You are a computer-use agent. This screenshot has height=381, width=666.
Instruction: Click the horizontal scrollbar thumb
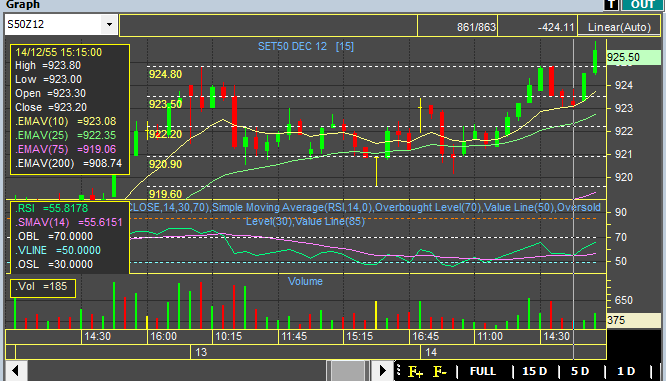(x=348, y=371)
